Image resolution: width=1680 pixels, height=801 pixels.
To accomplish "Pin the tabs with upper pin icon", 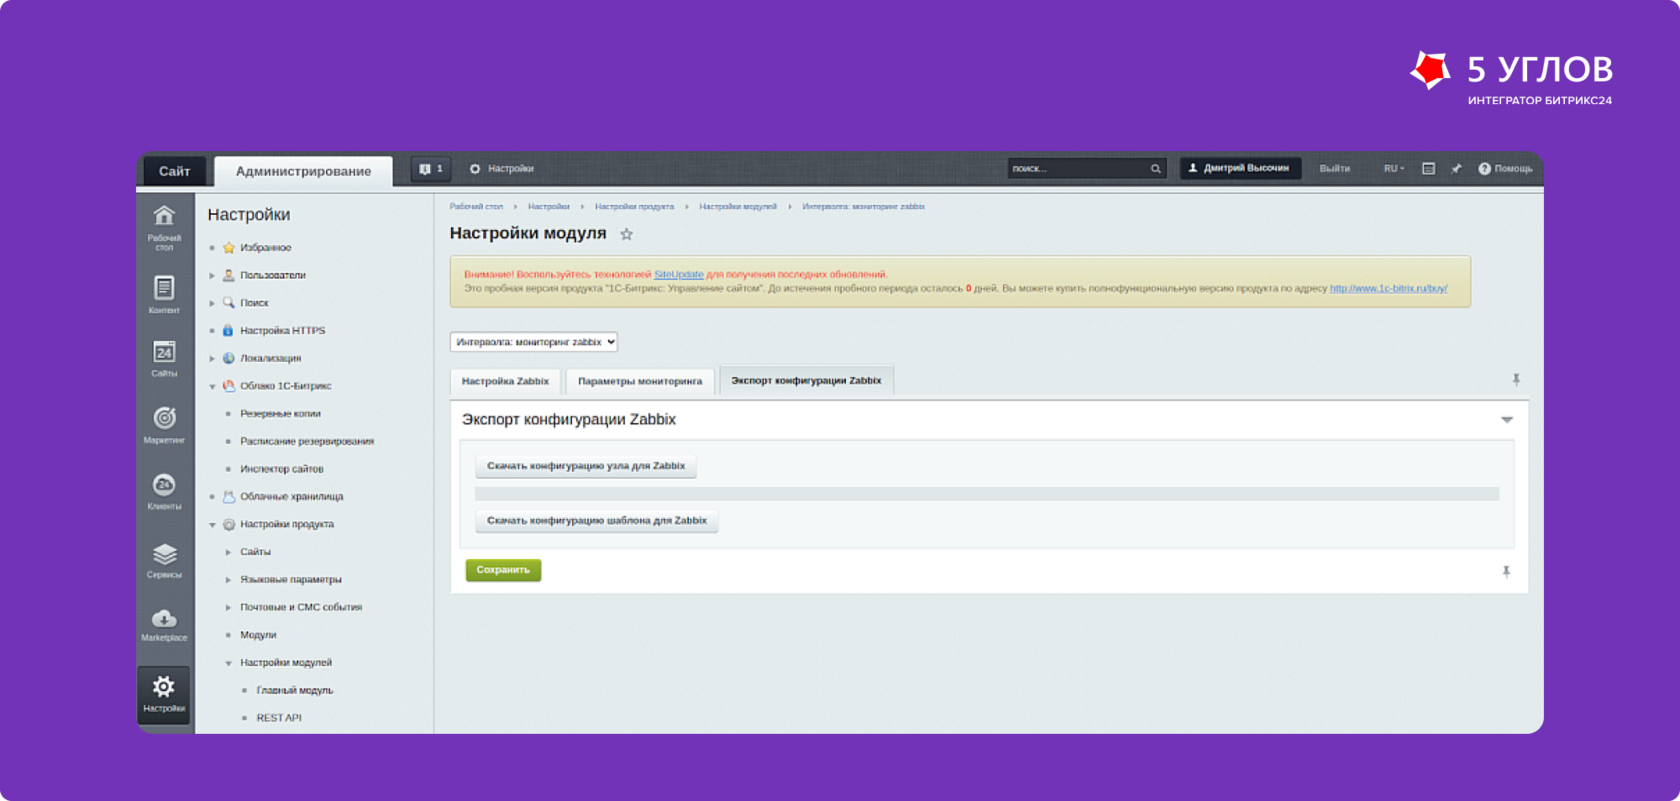I will pyautogui.click(x=1516, y=380).
